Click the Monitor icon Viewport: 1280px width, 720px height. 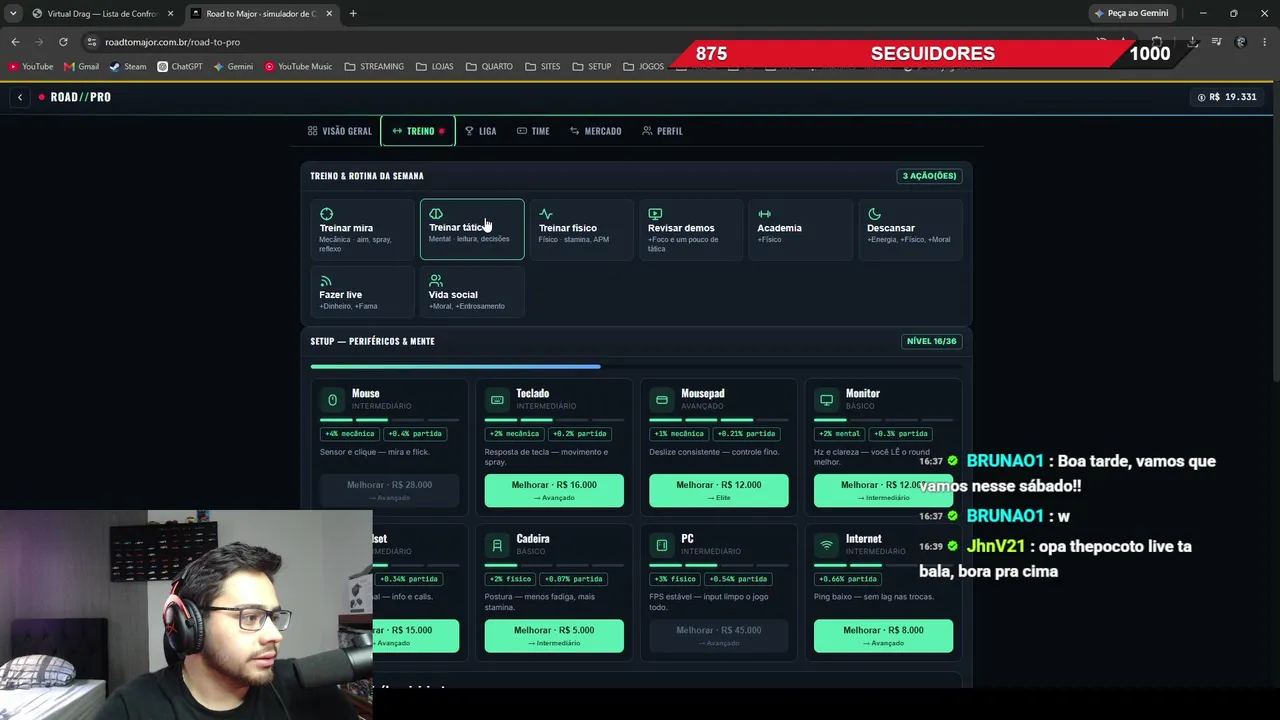point(826,400)
